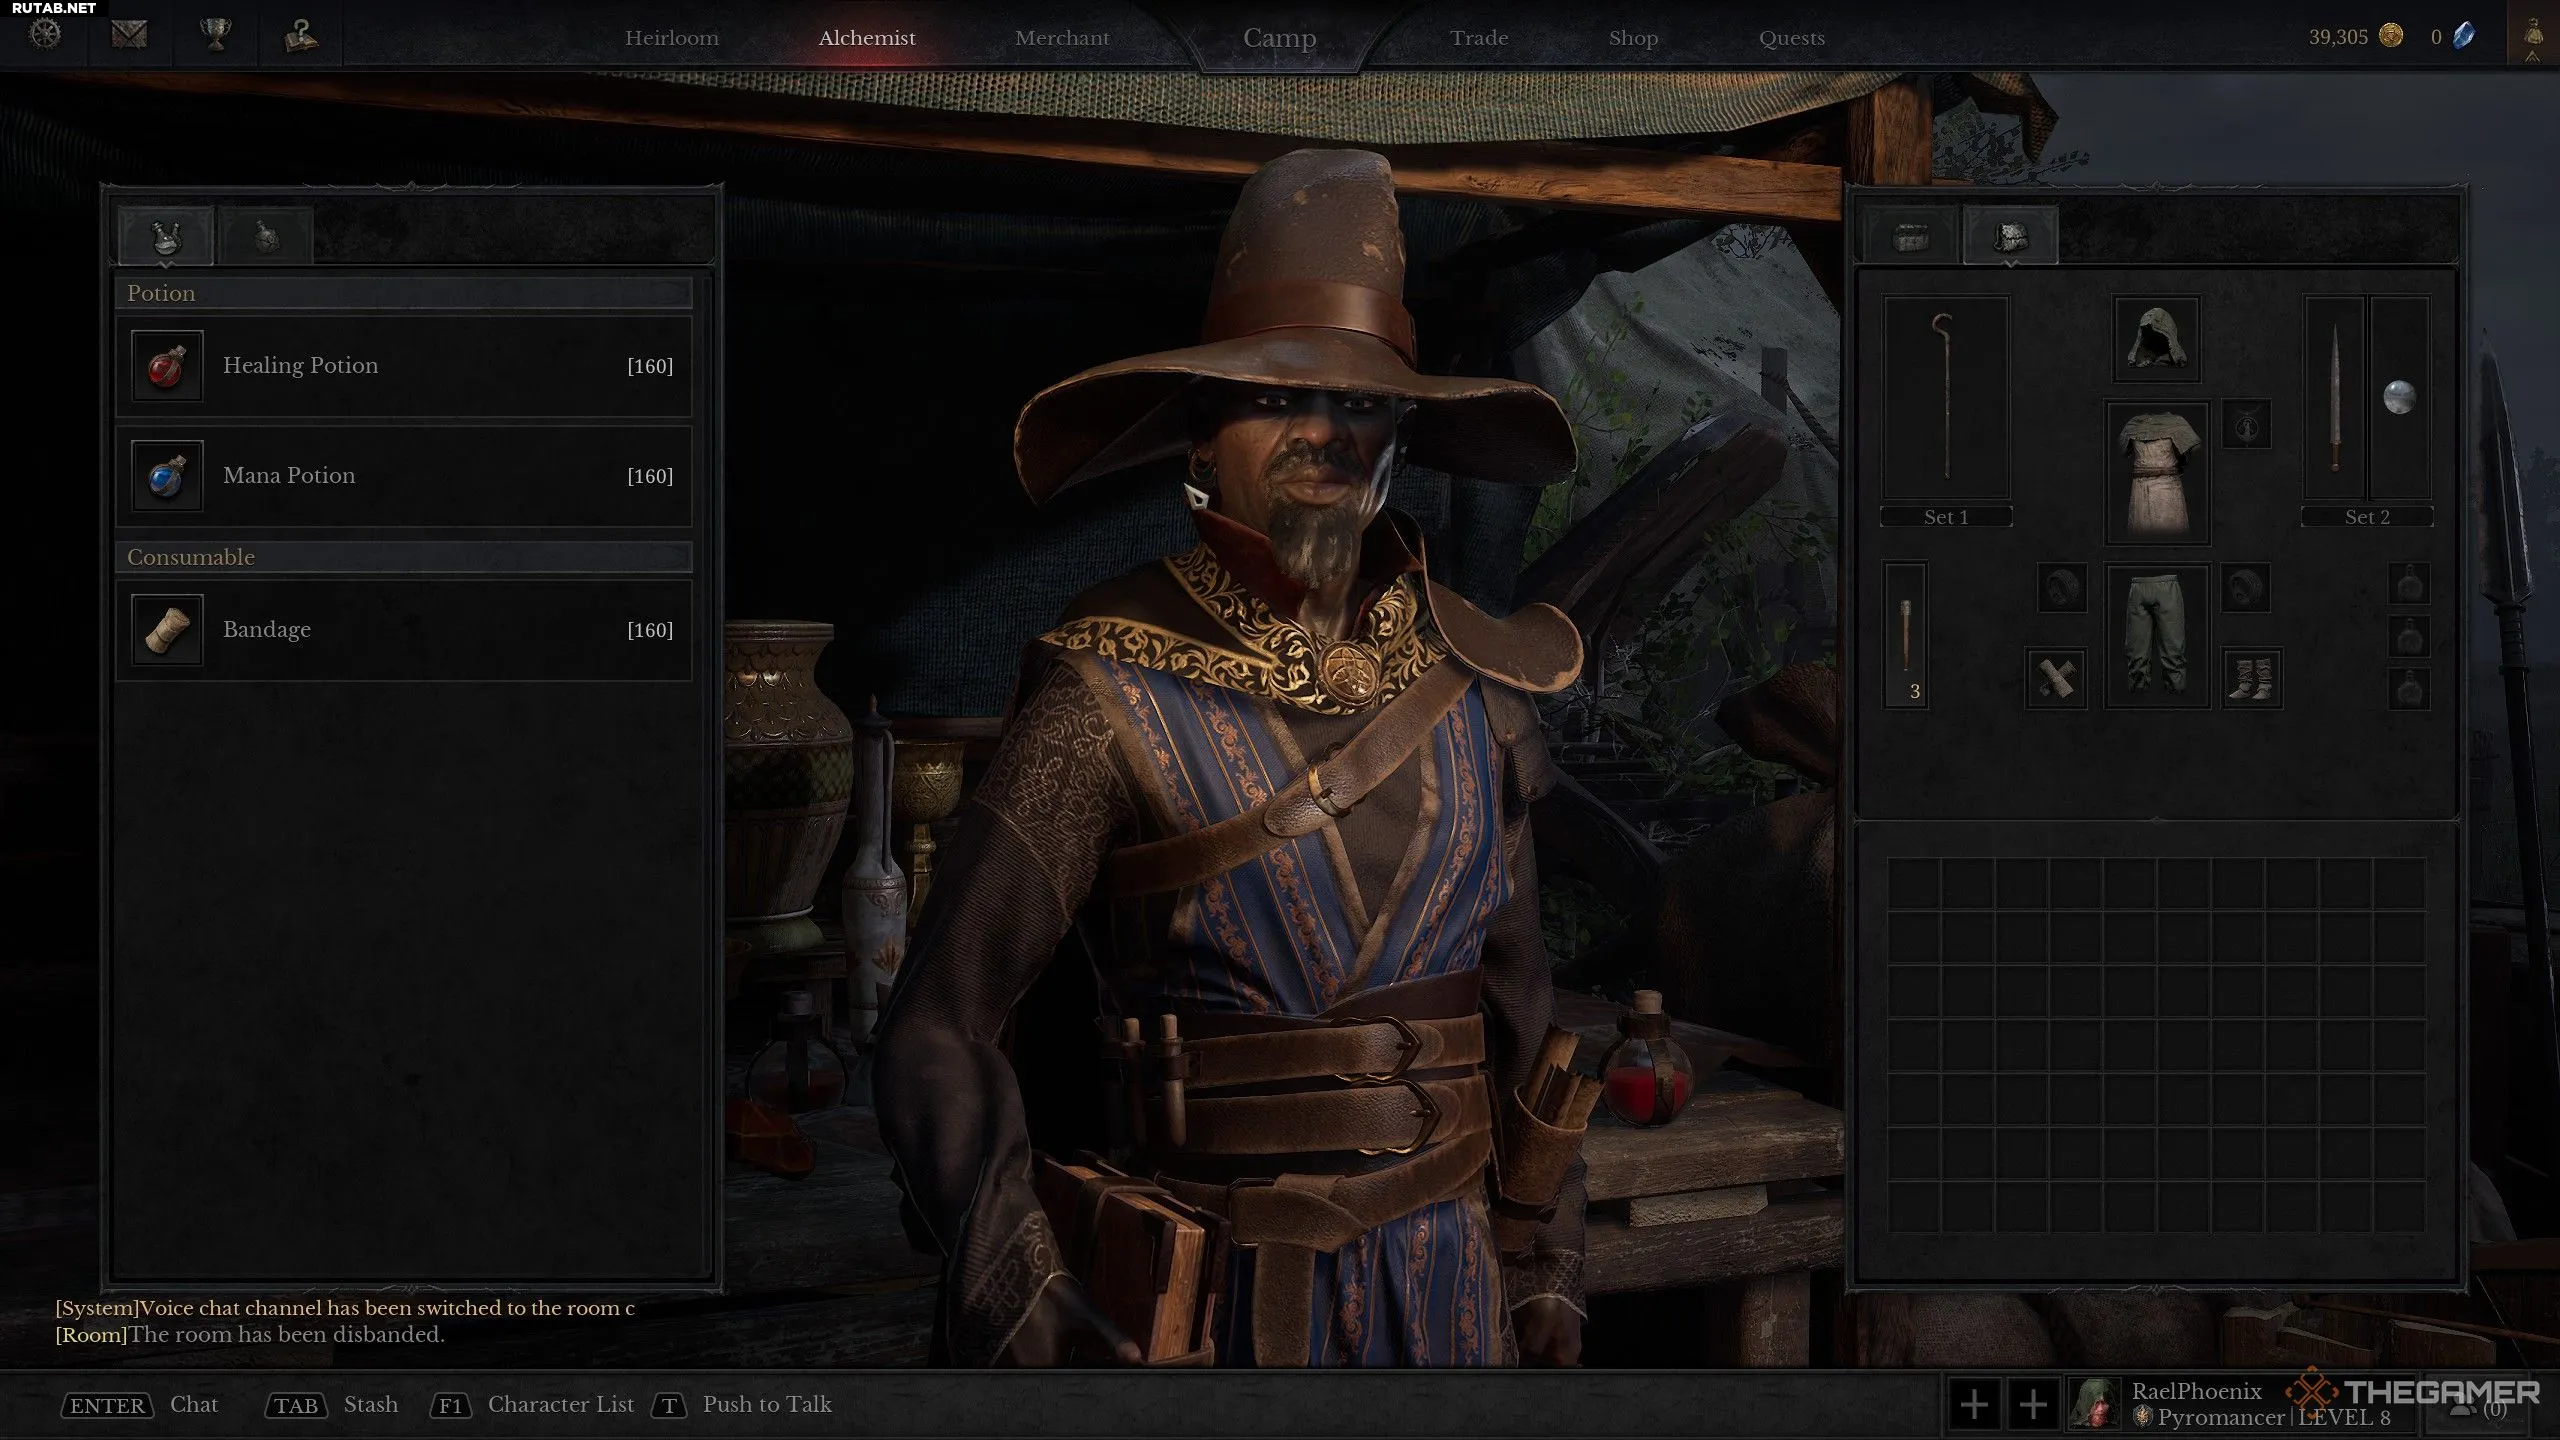Switch to the inventory bag tab
Viewport: 2560px width, 1440px height.
click(x=2011, y=237)
